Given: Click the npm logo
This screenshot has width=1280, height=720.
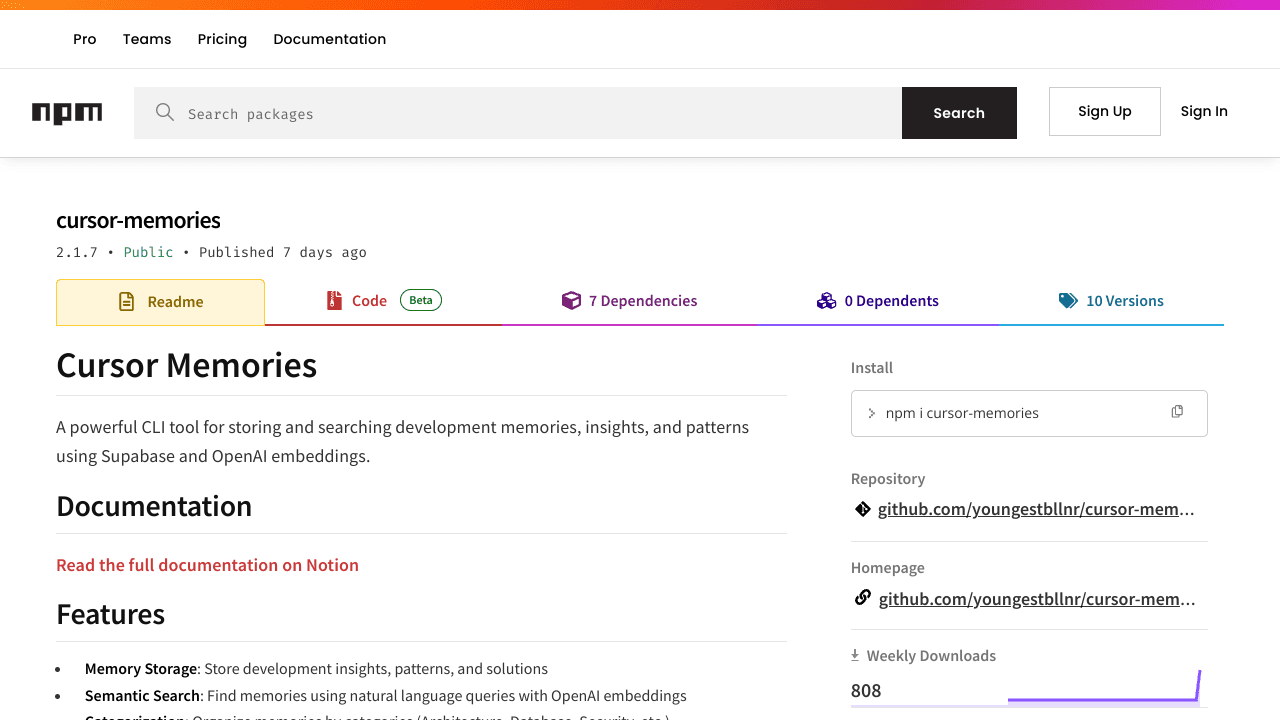Looking at the screenshot, I should point(67,113).
